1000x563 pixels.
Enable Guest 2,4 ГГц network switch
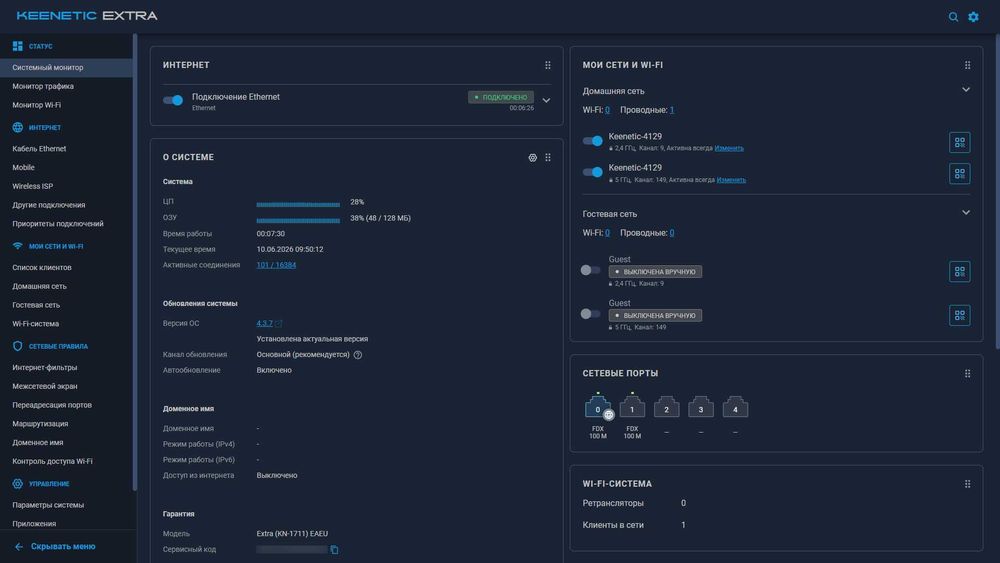click(591, 270)
